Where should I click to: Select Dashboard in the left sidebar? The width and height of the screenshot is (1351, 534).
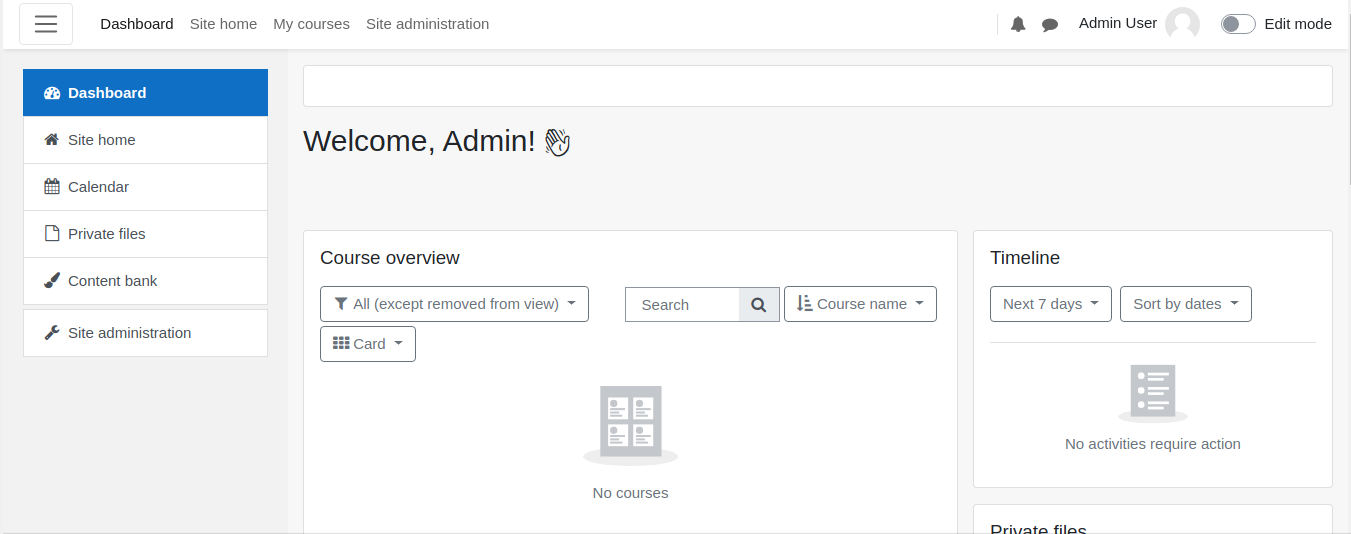click(x=145, y=93)
